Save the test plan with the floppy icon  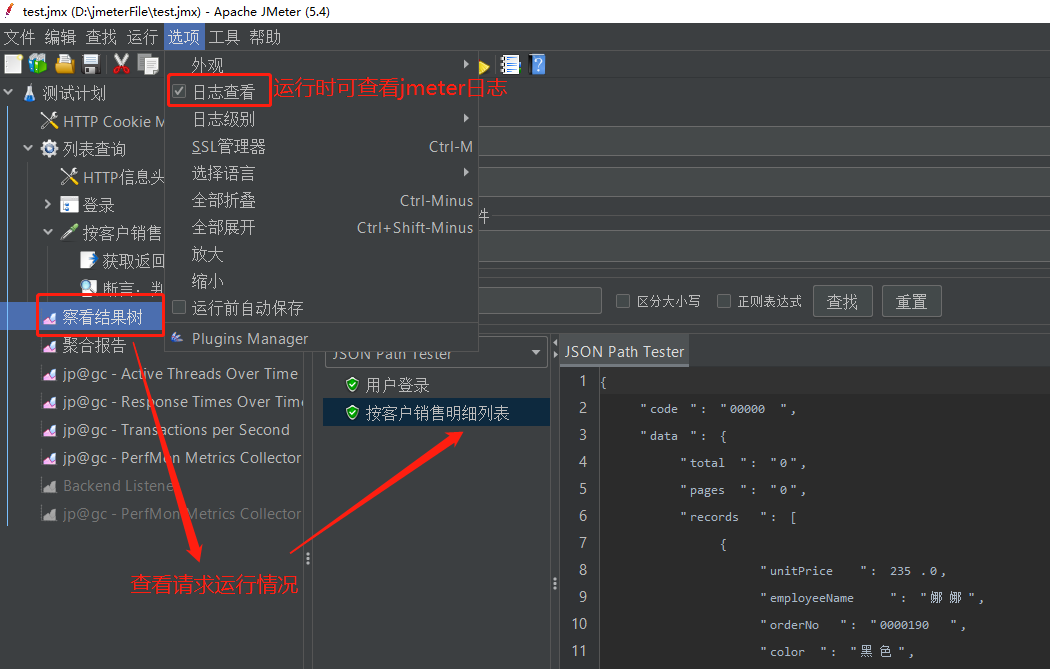click(x=90, y=64)
